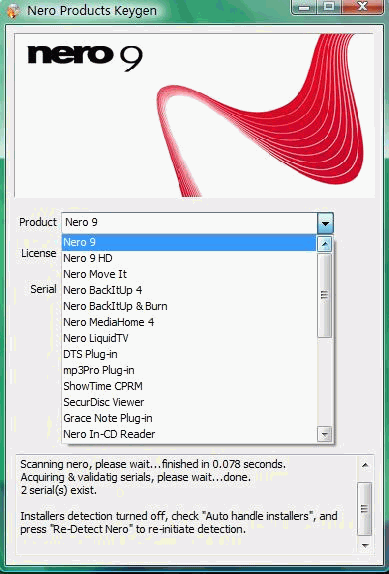Click the 'Acquiring & validatig serials' log line
Screen dimensions: 389x574
(136, 477)
